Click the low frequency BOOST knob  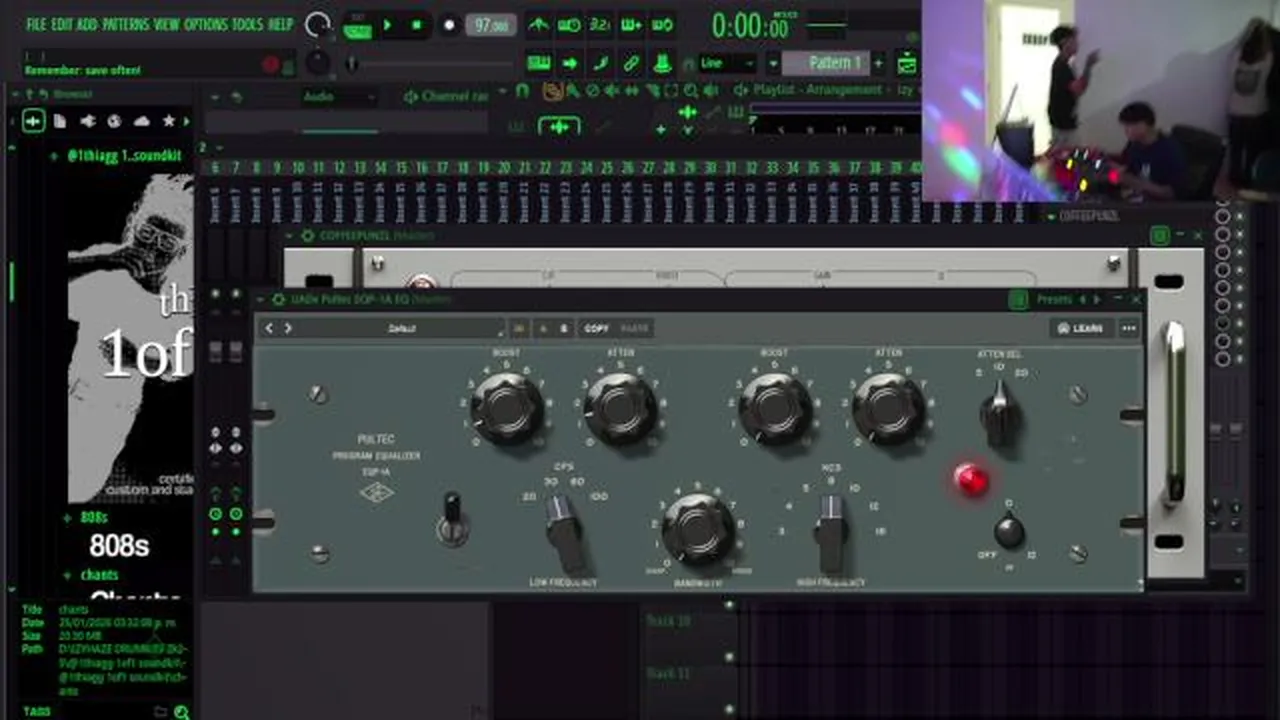tap(507, 408)
